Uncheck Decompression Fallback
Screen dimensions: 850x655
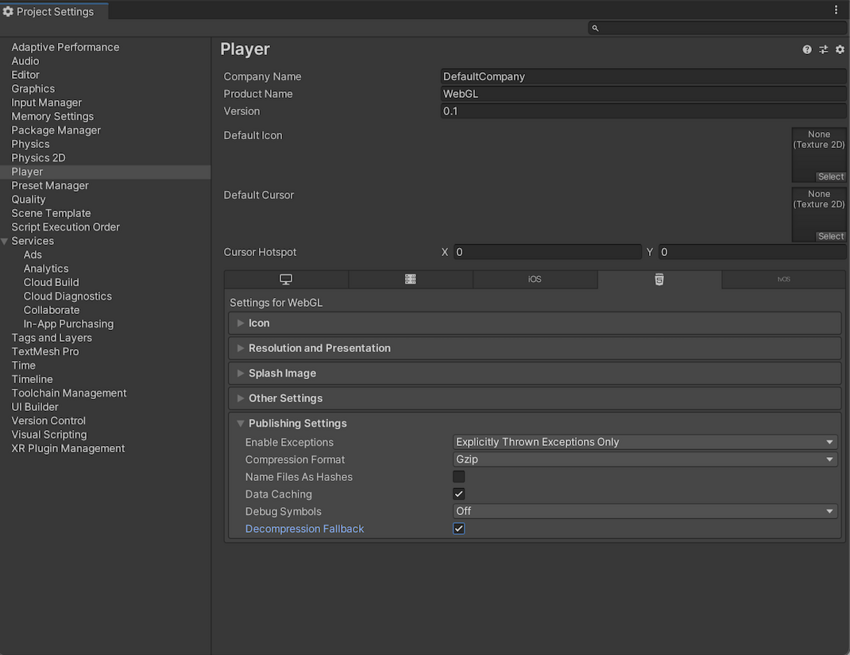pos(458,528)
